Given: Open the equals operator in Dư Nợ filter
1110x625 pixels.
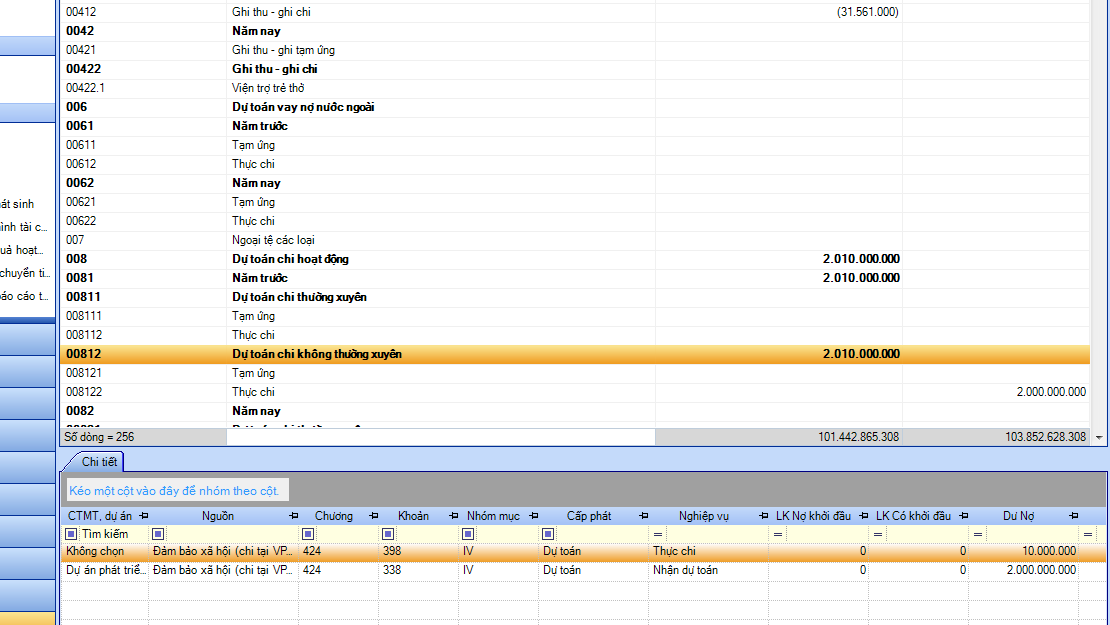Looking at the screenshot, I should (x=977, y=534).
